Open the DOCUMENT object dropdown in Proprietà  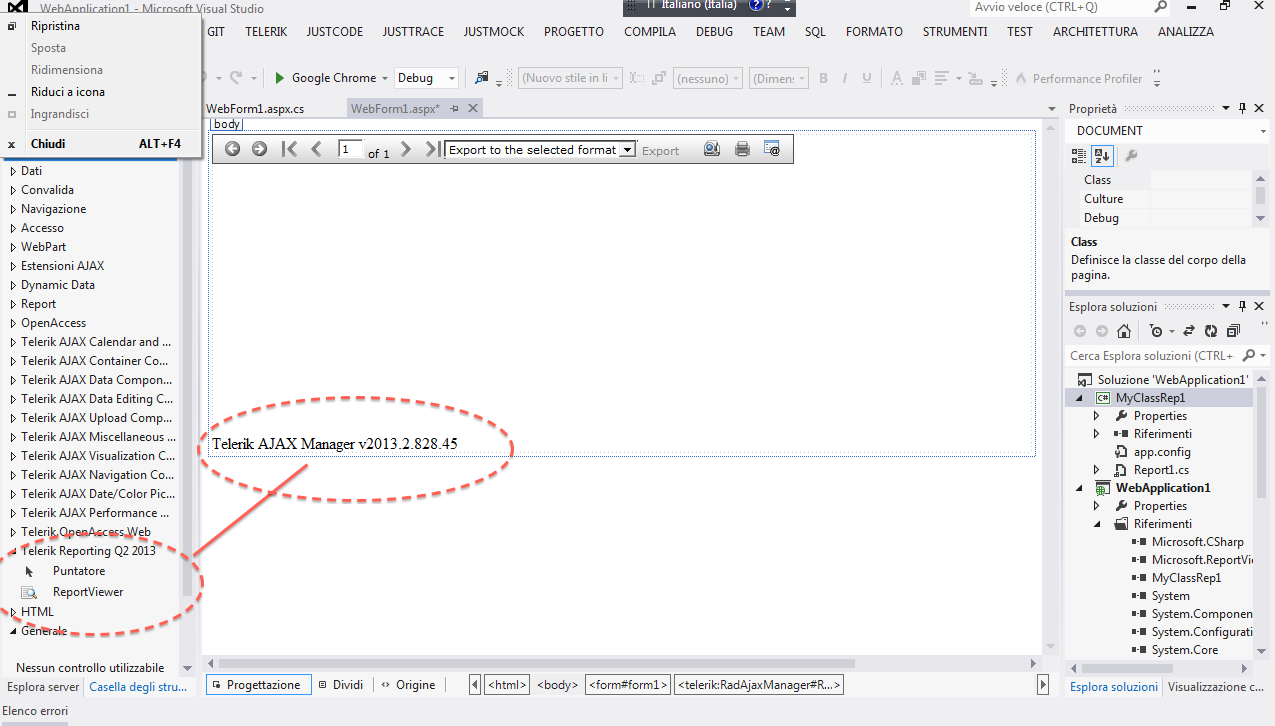click(1264, 131)
